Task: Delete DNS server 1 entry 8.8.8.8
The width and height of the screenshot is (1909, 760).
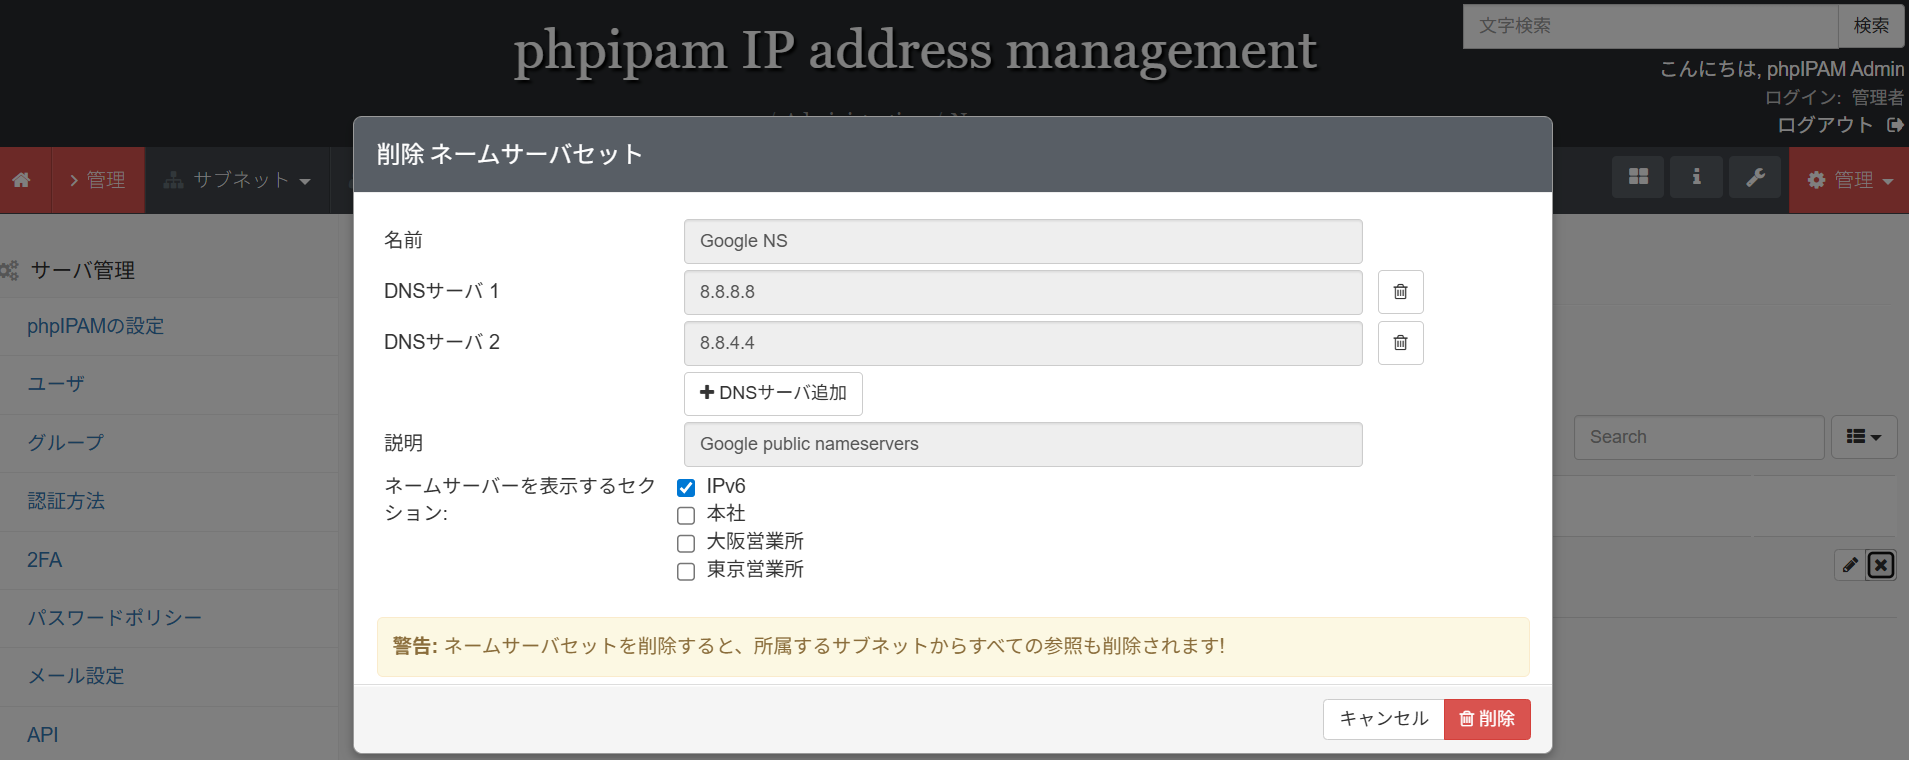Action: click(1400, 292)
